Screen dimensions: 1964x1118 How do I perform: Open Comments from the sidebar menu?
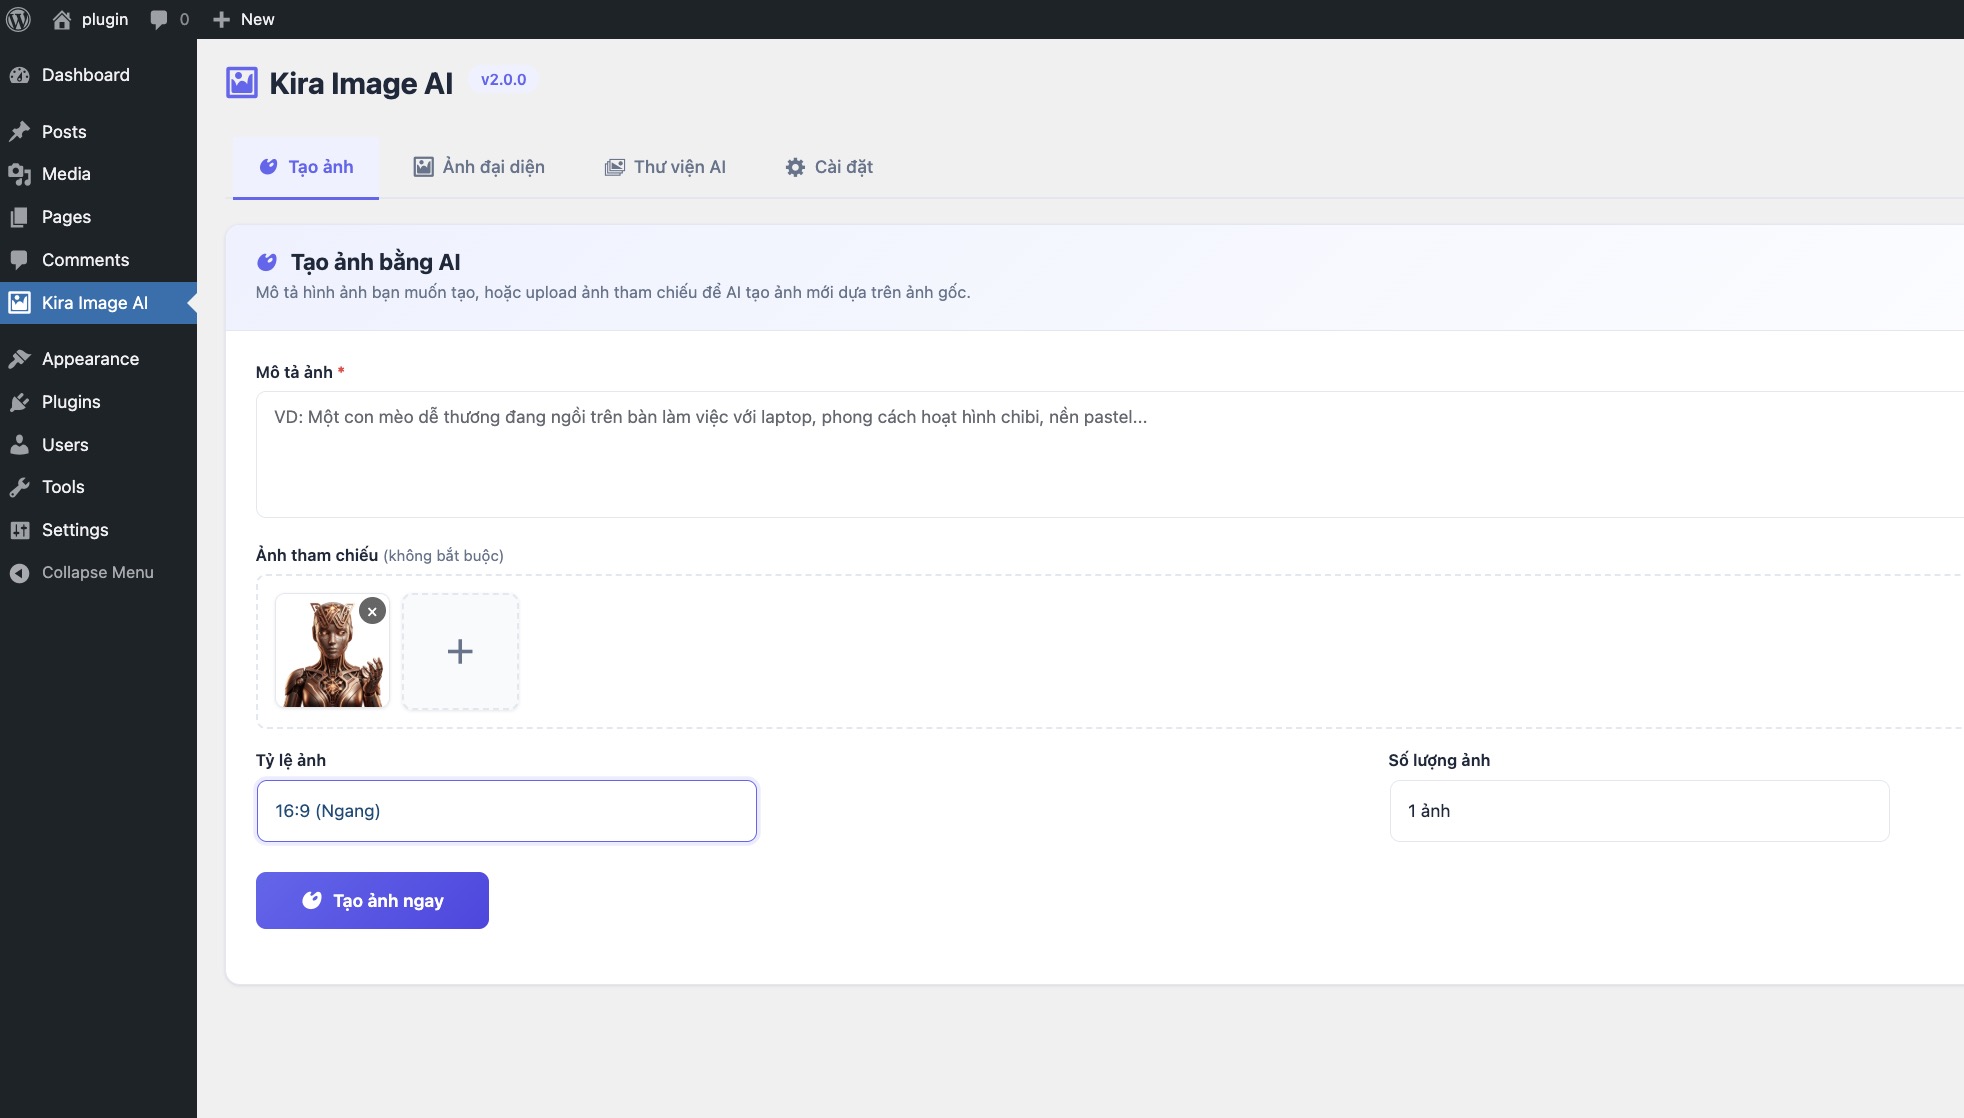pyautogui.click(x=98, y=260)
